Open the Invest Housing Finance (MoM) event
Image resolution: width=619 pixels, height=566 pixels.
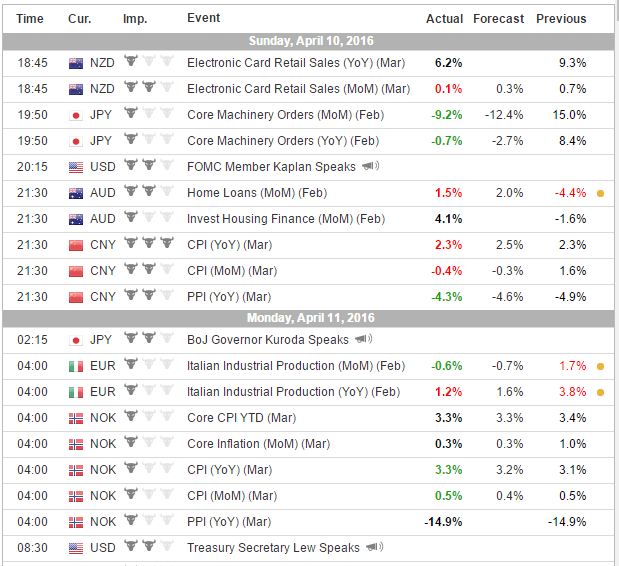[285, 218]
